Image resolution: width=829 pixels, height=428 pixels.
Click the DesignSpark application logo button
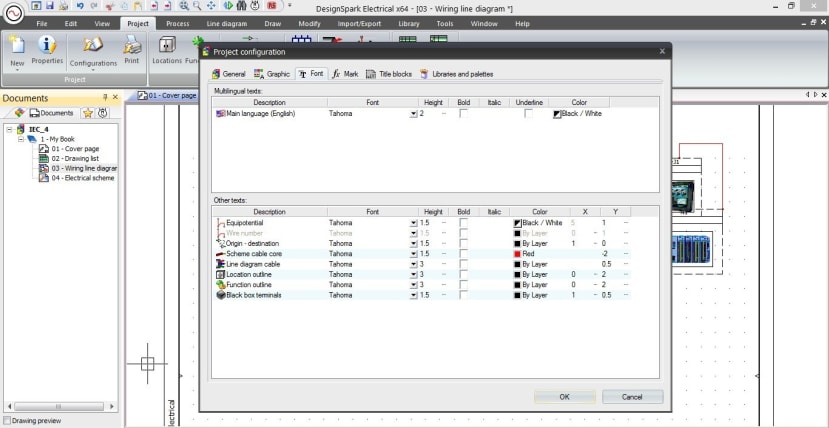tap(13, 13)
